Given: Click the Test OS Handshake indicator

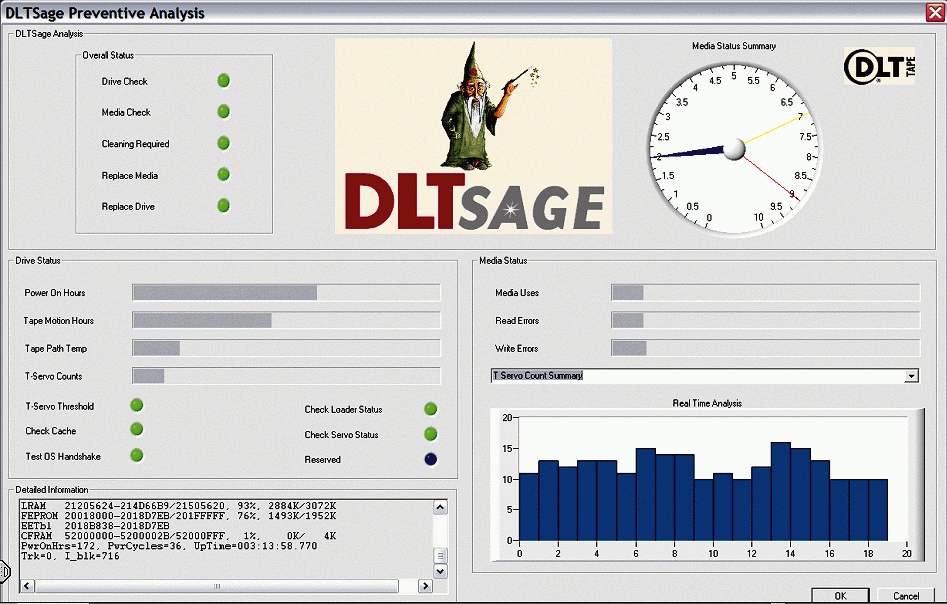Looking at the screenshot, I should coord(137,455).
